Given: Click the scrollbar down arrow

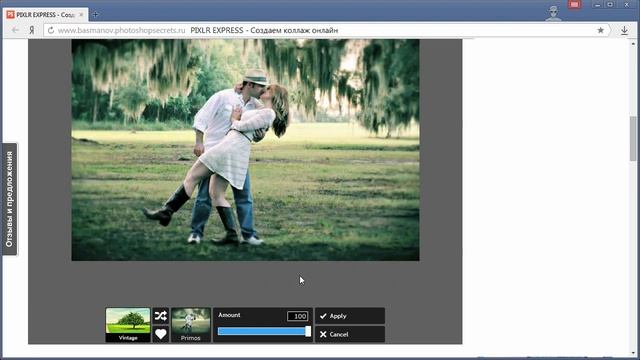Looking at the screenshot, I should tap(633, 353).
